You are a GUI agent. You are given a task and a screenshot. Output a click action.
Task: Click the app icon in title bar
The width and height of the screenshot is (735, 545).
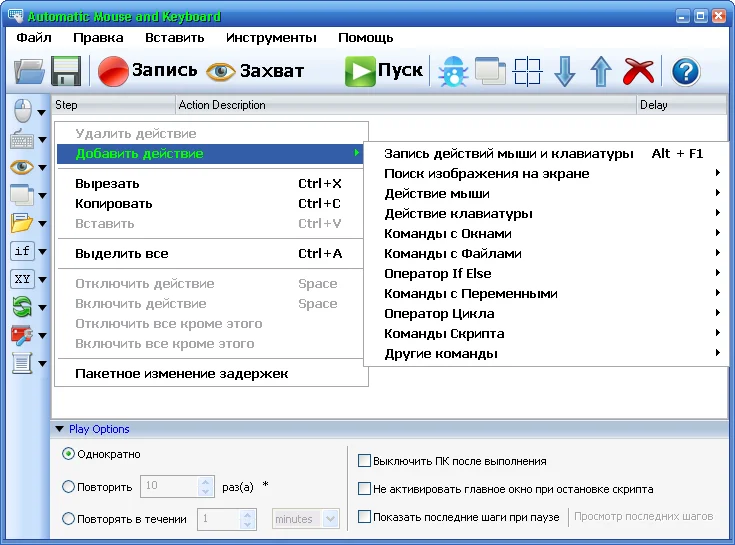(15, 16)
